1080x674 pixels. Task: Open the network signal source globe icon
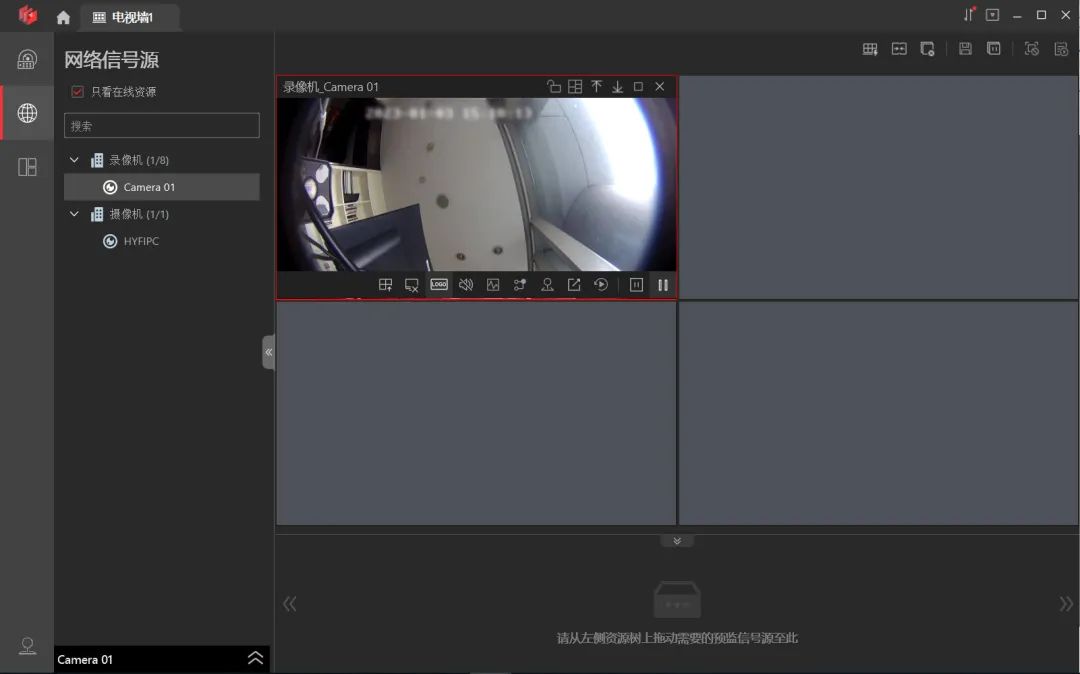27,113
